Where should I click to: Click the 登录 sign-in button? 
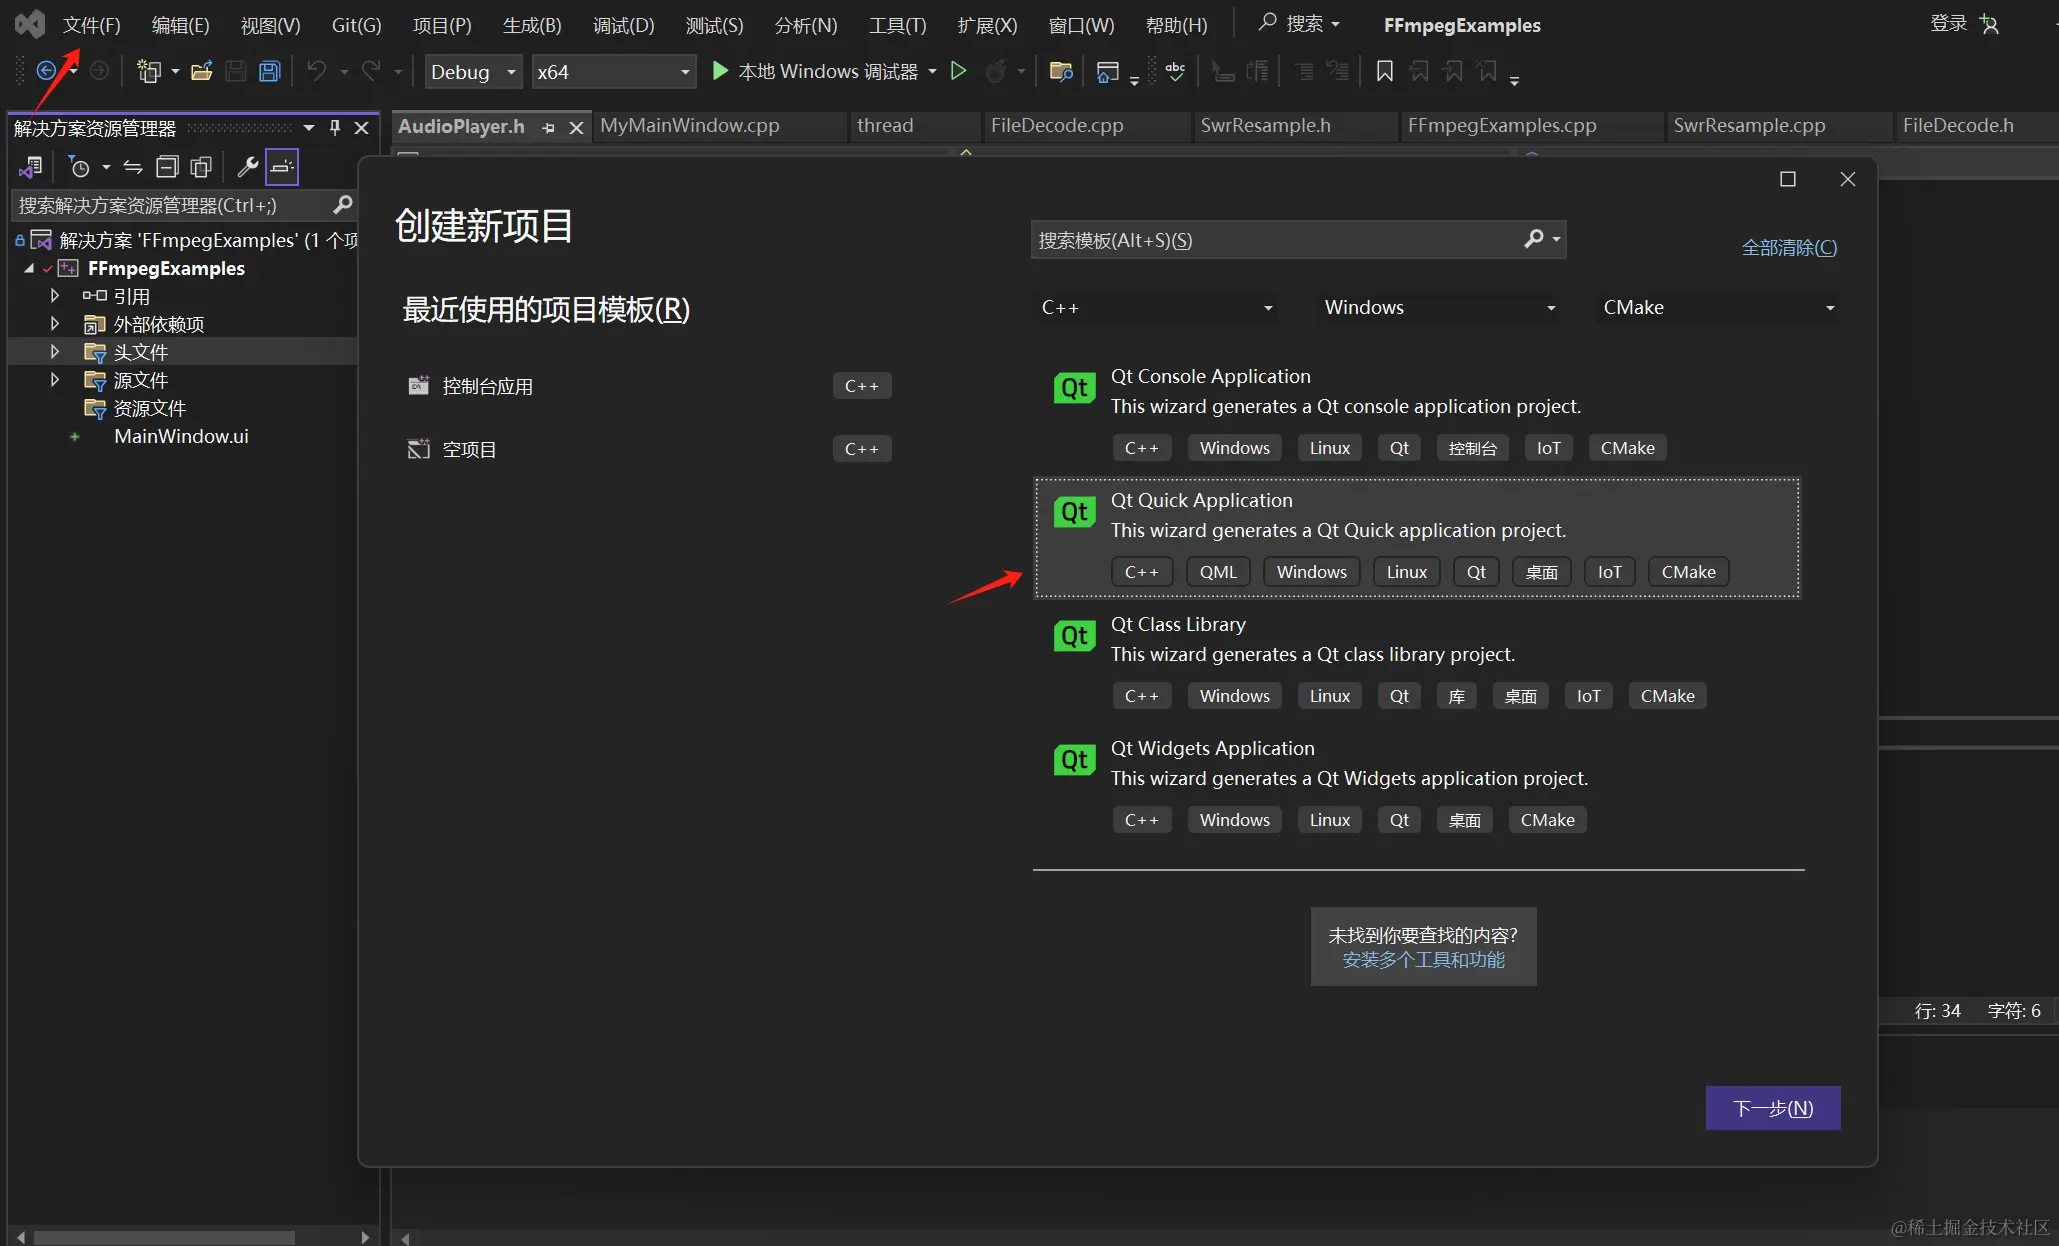pos(1948,24)
